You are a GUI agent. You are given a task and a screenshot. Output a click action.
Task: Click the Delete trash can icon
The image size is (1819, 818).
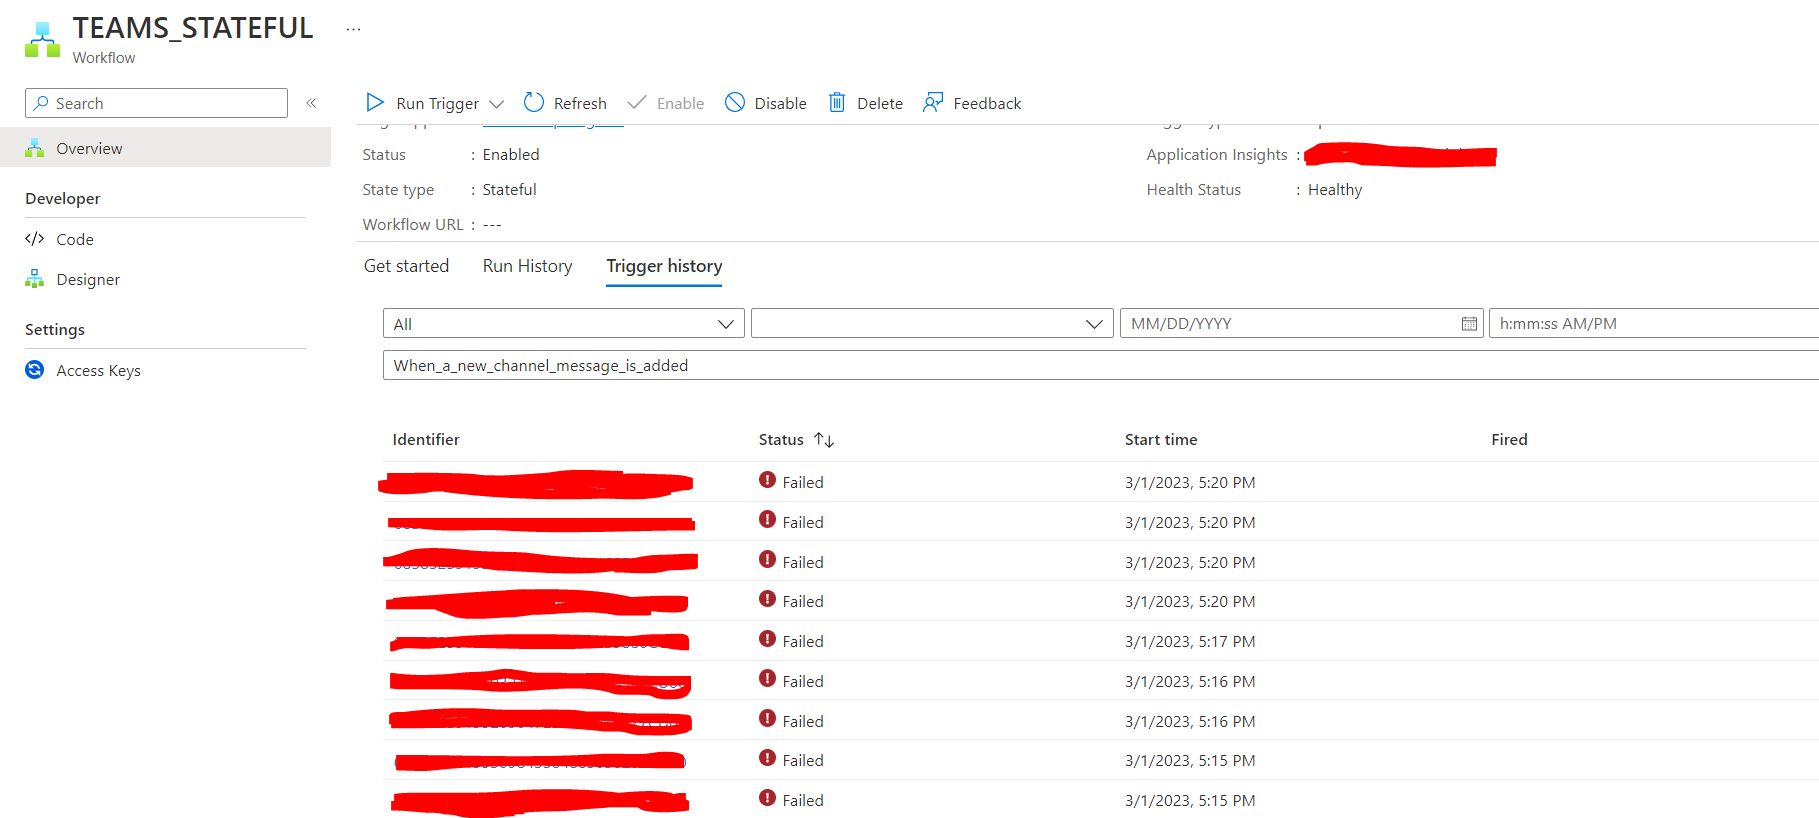pyautogui.click(x=837, y=102)
